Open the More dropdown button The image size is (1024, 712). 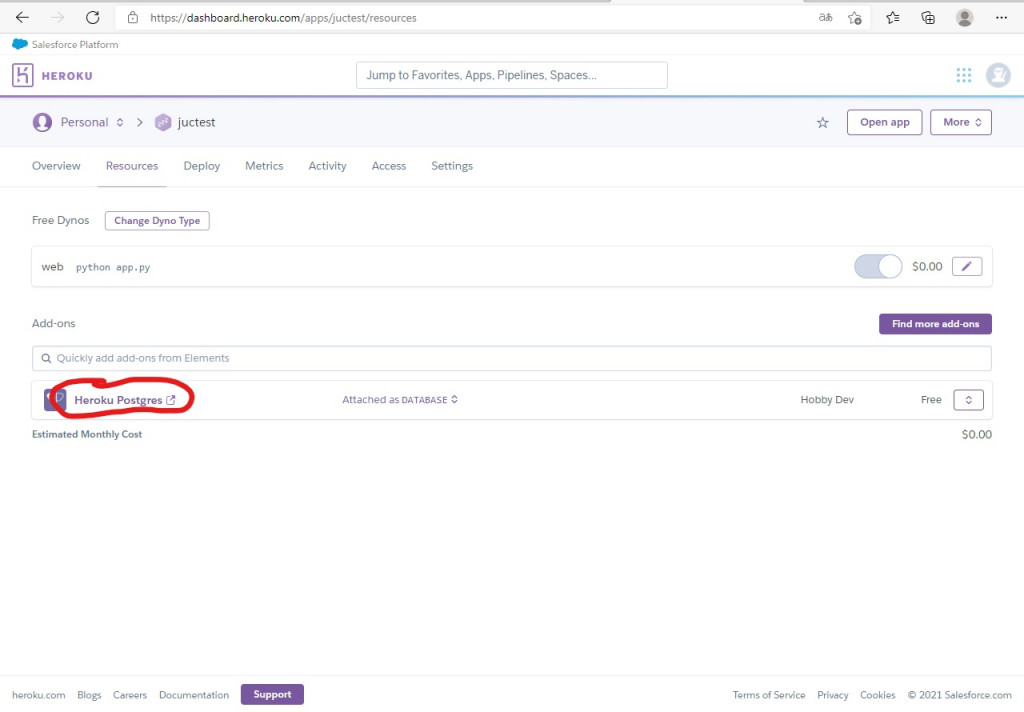tap(961, 122)
